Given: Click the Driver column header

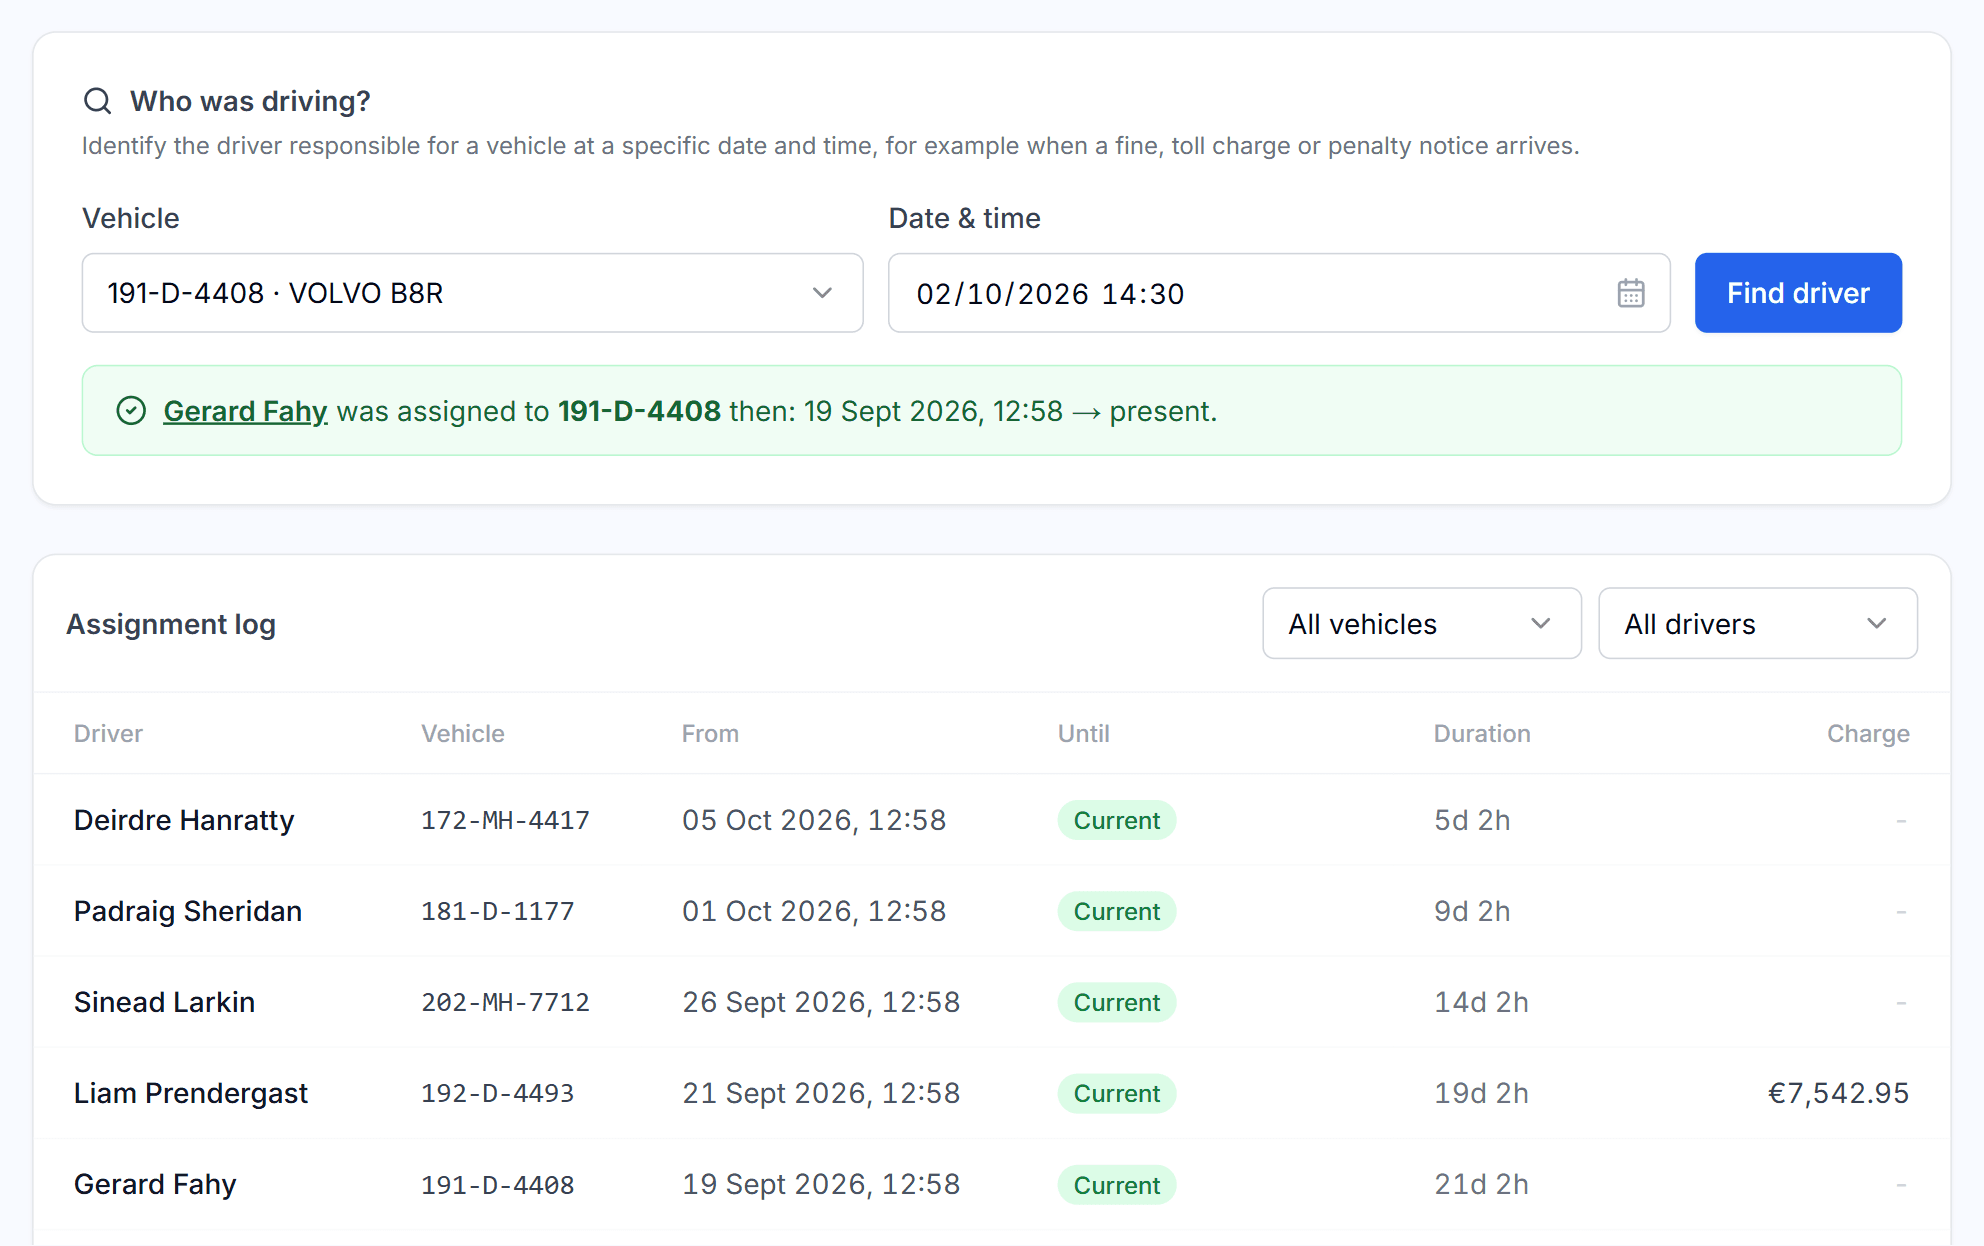Looking at the screenshot, I should tap(108, 733).
